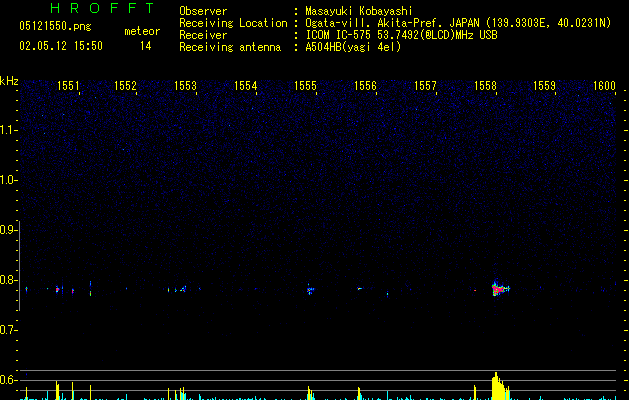
Task: Click the 1558 time axis marker
Action: 485,86
